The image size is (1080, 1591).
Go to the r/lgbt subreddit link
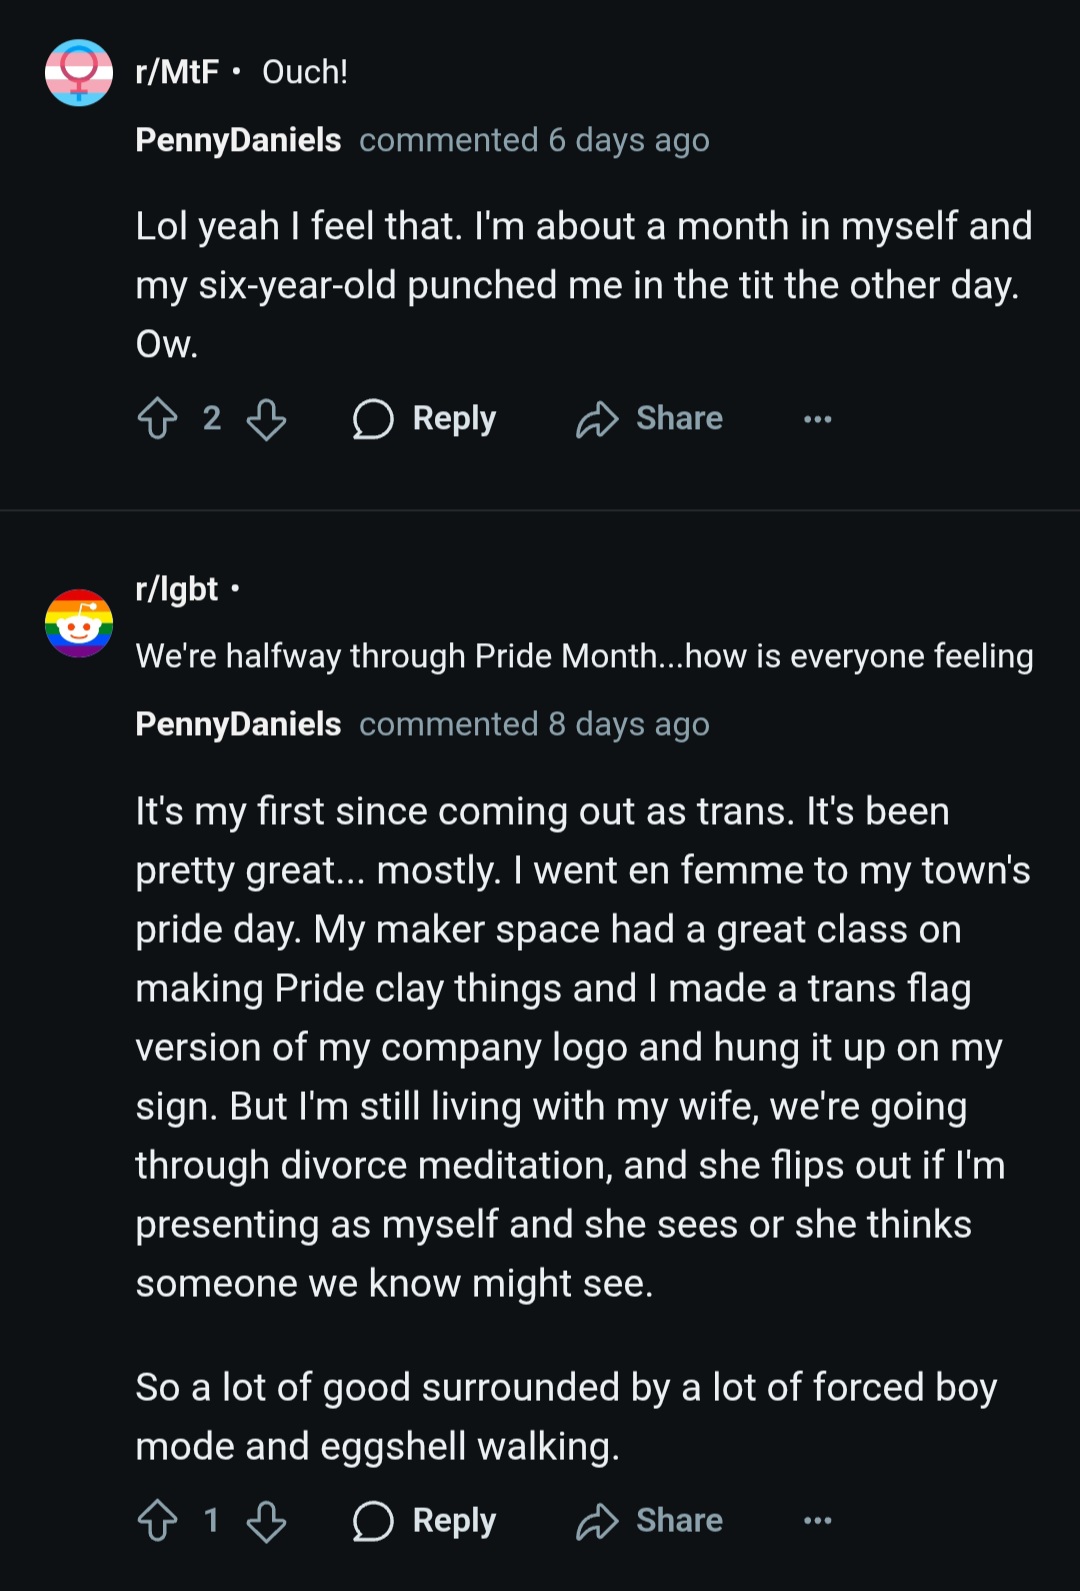coord(177,589)
